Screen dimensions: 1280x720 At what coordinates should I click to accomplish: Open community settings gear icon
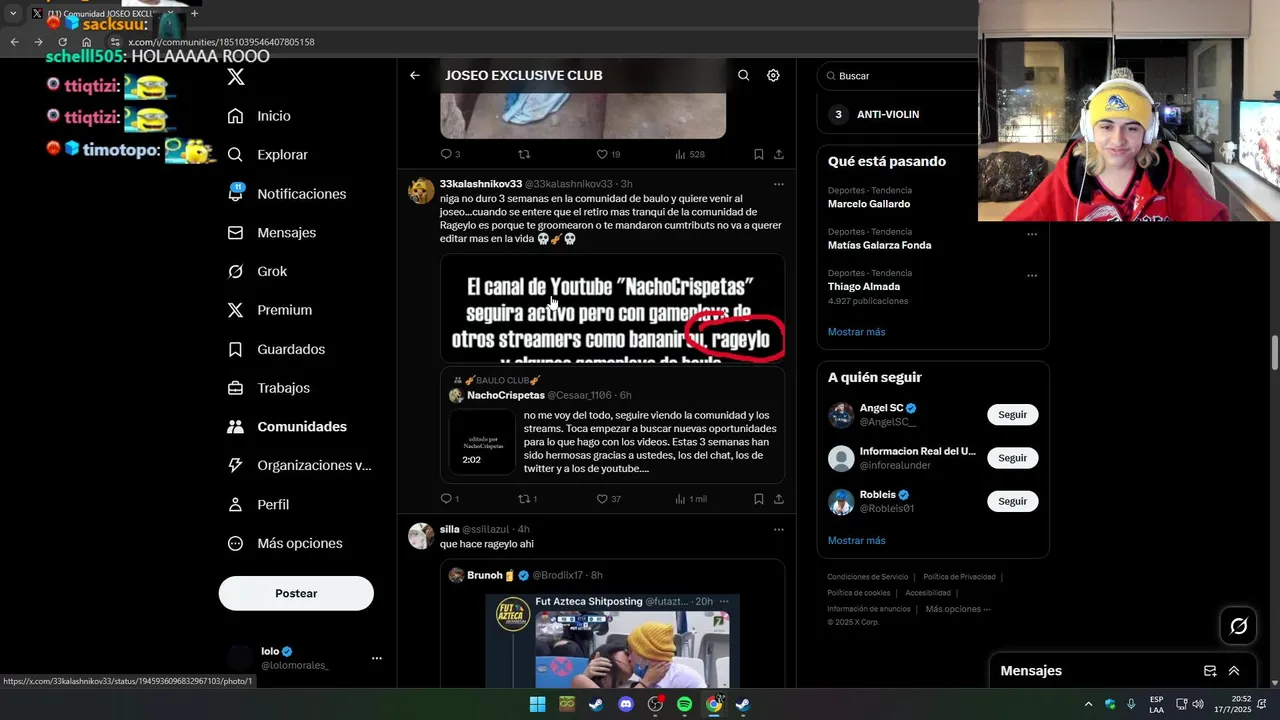[x=773, y=75]
